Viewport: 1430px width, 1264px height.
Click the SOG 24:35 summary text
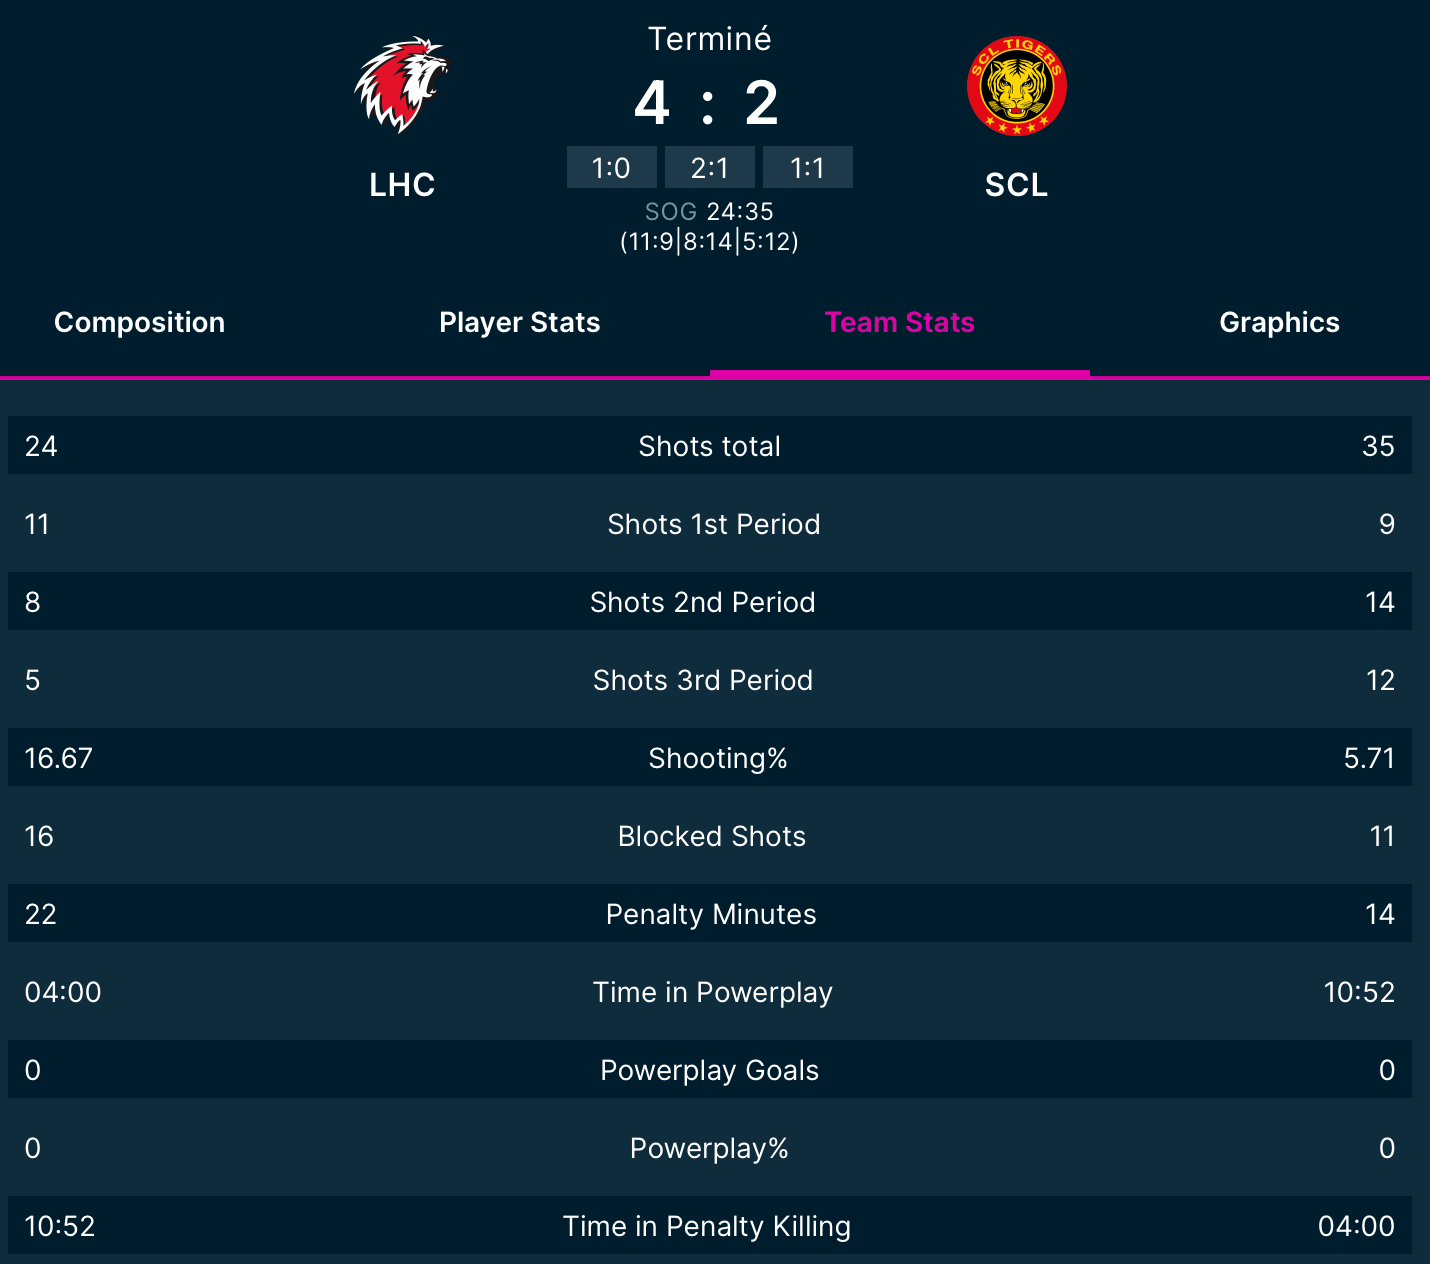pos(709,211)
